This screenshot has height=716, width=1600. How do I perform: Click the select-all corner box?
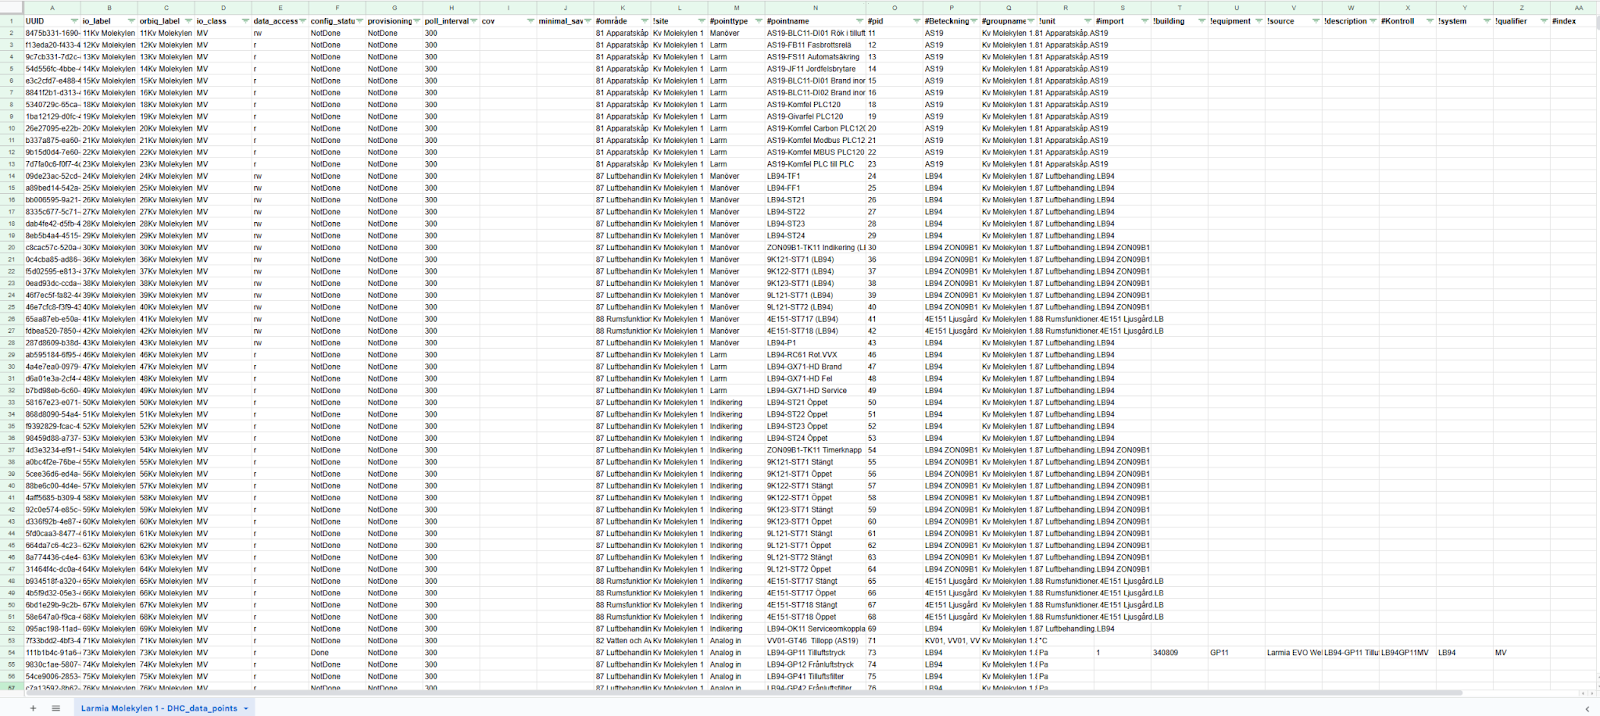tap(11, 8)
